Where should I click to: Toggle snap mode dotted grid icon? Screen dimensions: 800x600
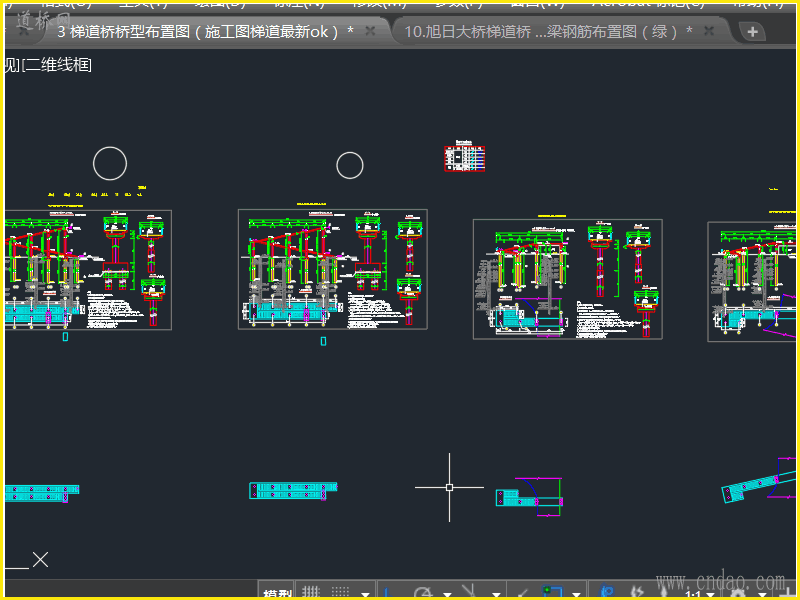(340, 592)
